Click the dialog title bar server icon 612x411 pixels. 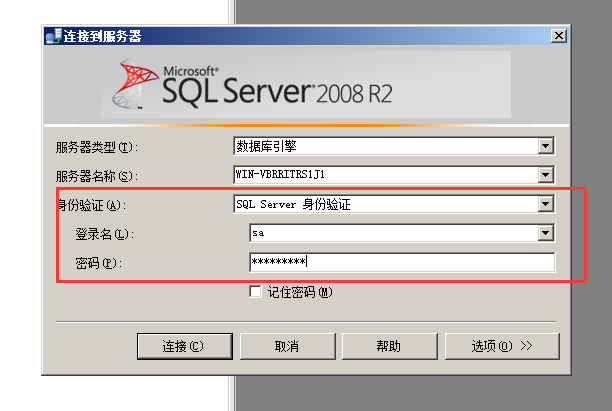pos(53,36)
